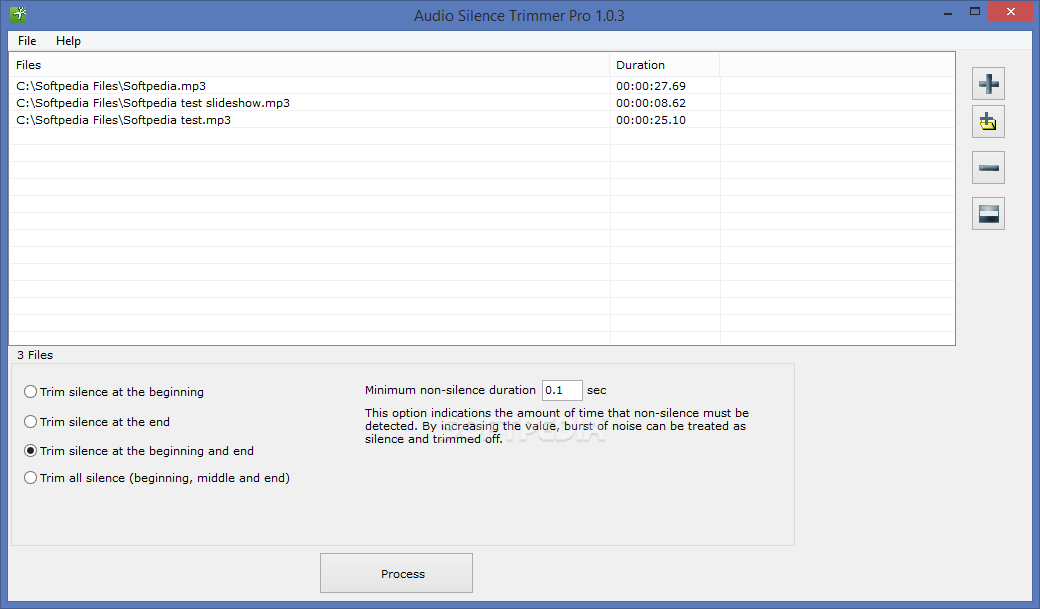Maximize the Audio Silence Trimmer window

pos(974,11)
